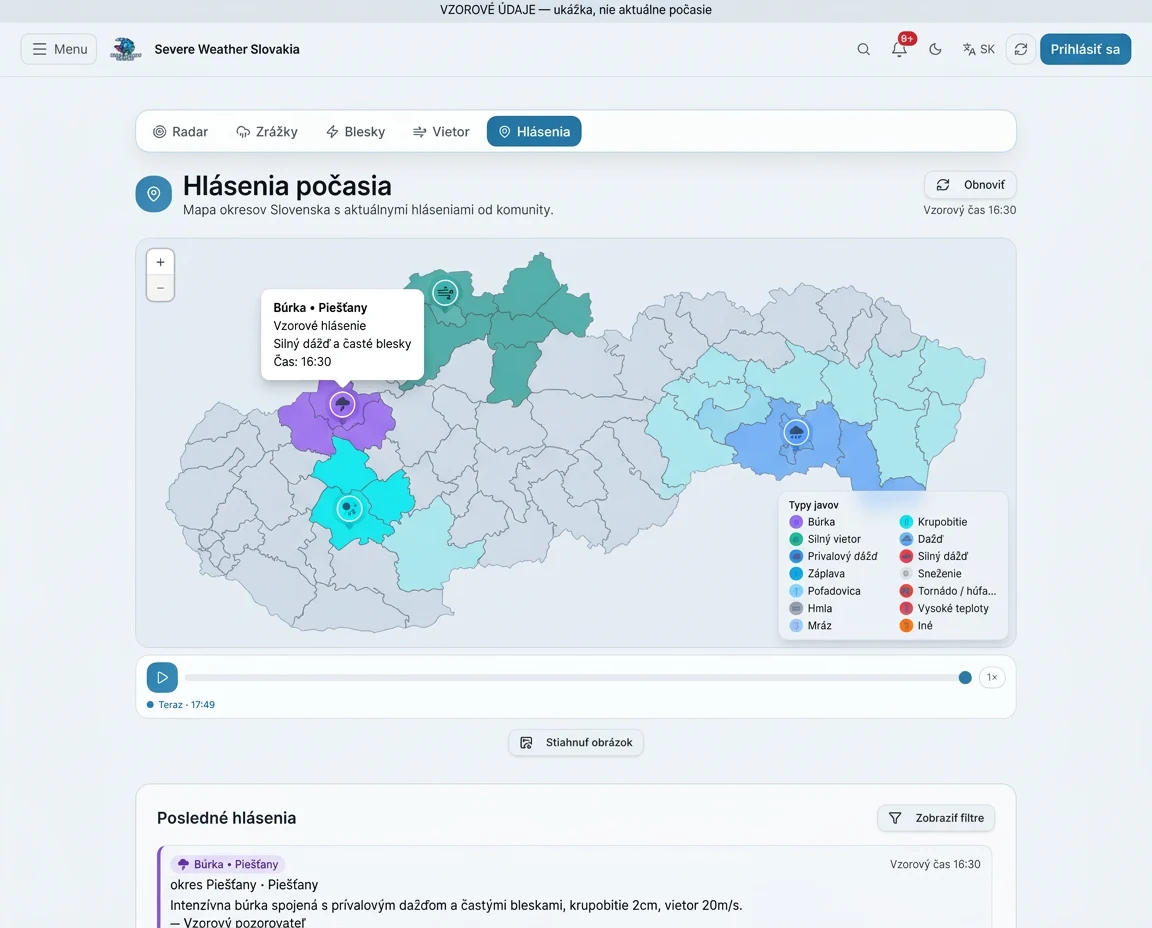Click the Hmla legend icon
Screen dimensions: 1152x928
(796, 608)
